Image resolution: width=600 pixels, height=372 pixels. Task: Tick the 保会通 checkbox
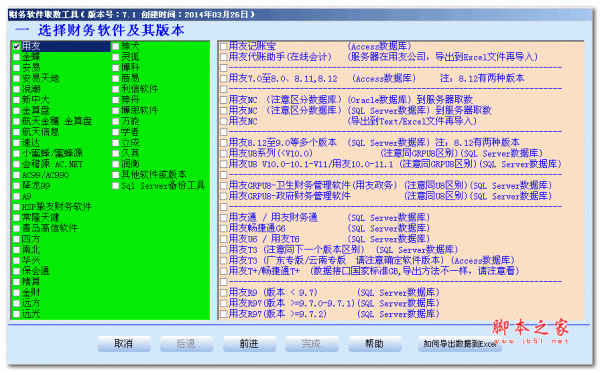coord(16,271)
